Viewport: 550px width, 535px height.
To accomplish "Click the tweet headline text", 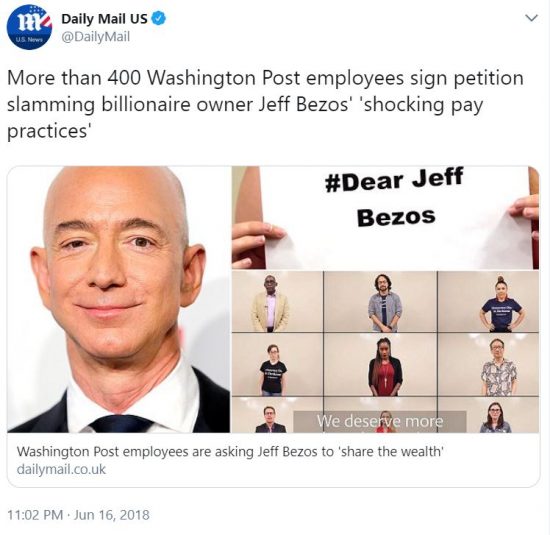I will [265, 104].
